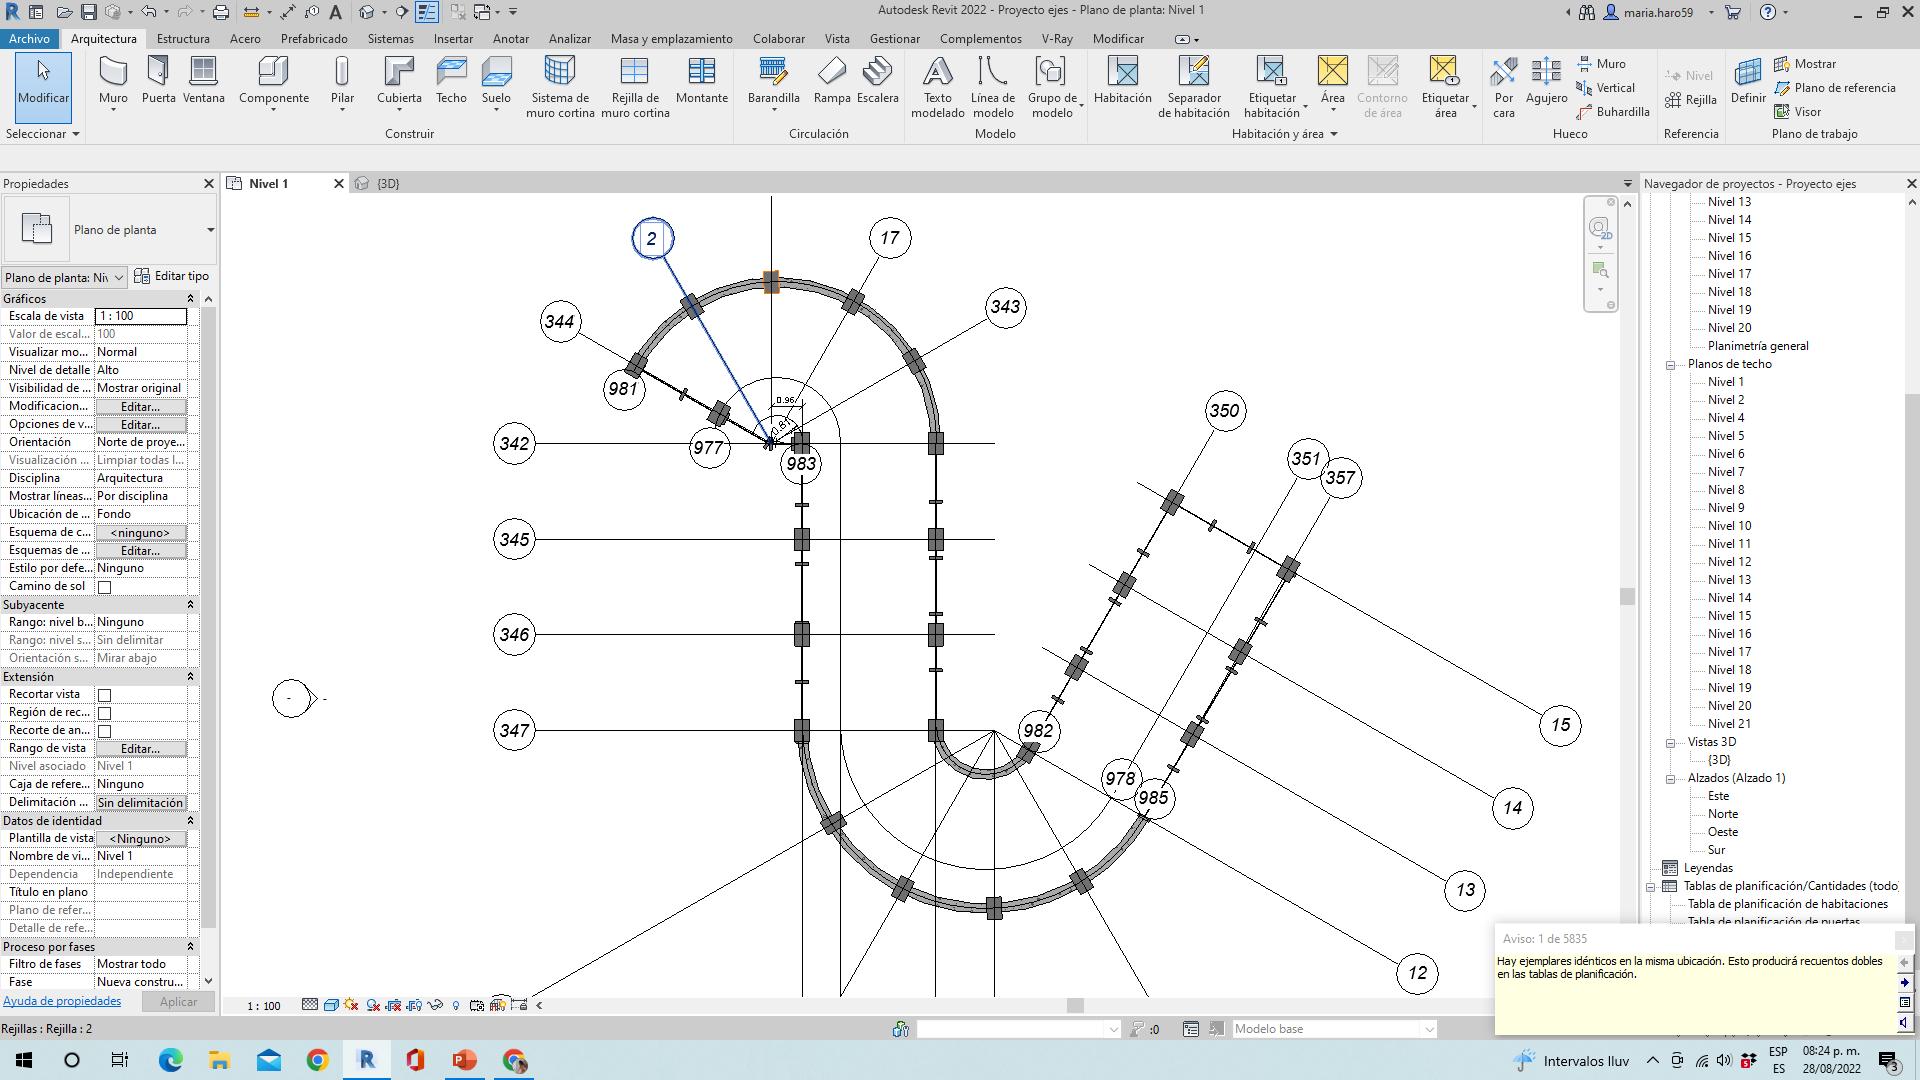
Task: Open the Ayuda de propiedades link
Action: pyautogui.click(x=62, y=1001)
